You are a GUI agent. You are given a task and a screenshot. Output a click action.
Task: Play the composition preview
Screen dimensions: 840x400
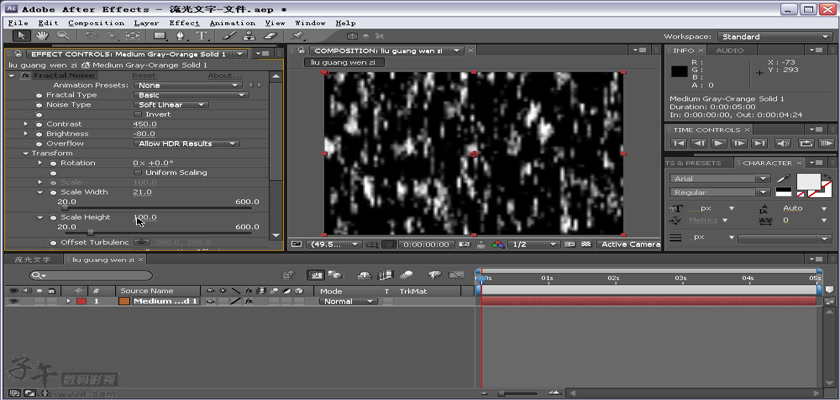coord(719,143)
